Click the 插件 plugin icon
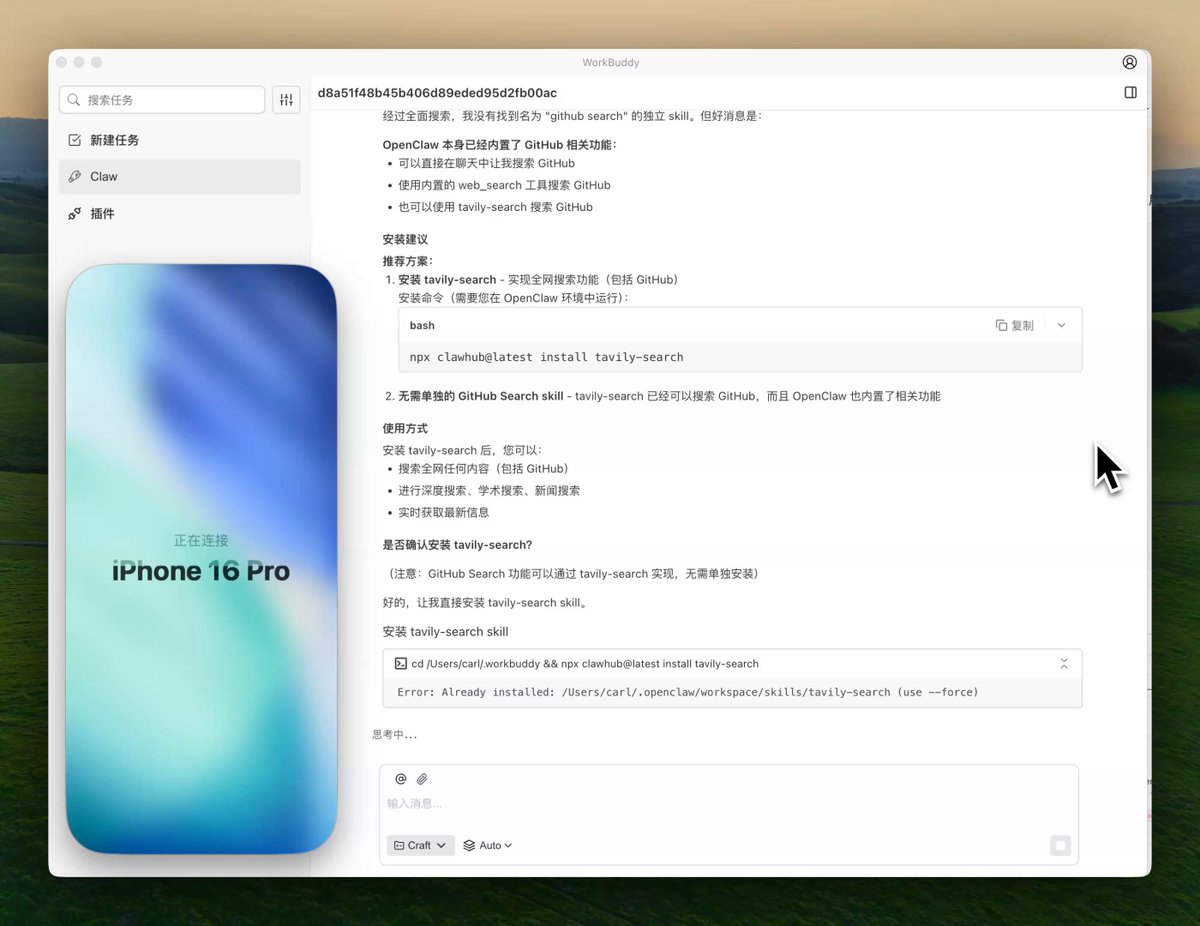The image size is (1200, 926). [x=74, y=213]
